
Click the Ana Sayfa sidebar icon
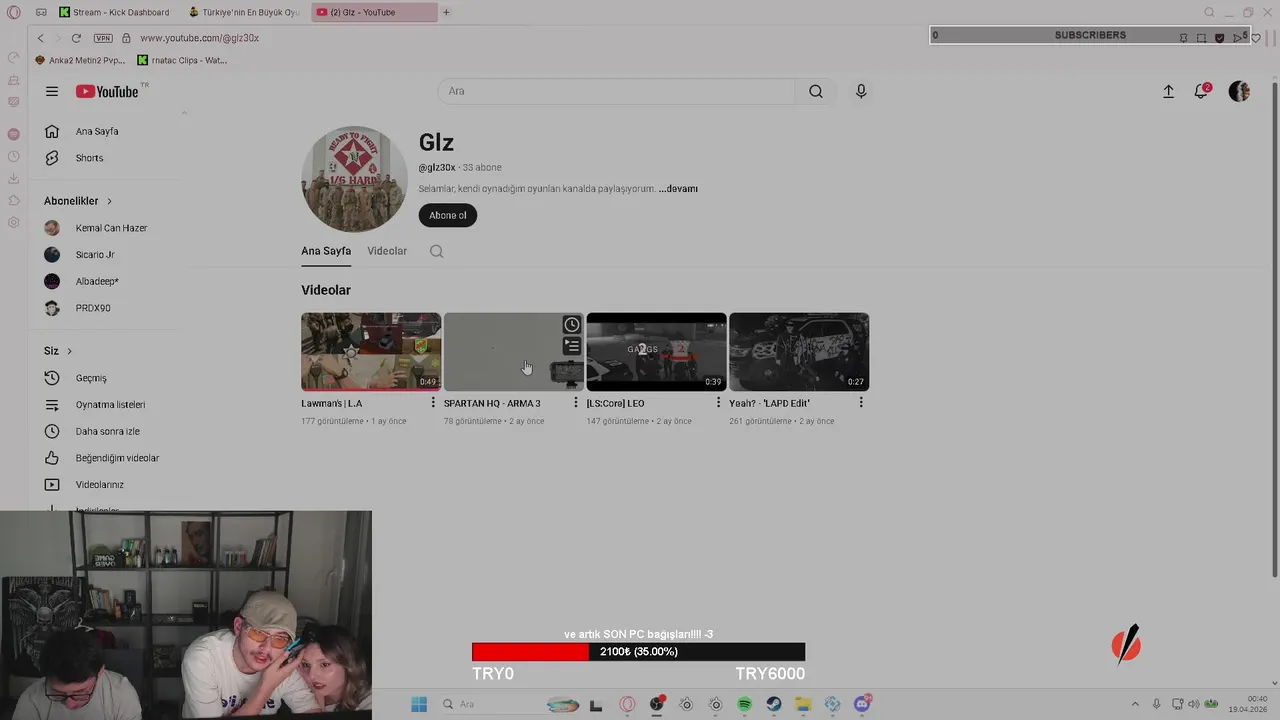pos(52,131)
